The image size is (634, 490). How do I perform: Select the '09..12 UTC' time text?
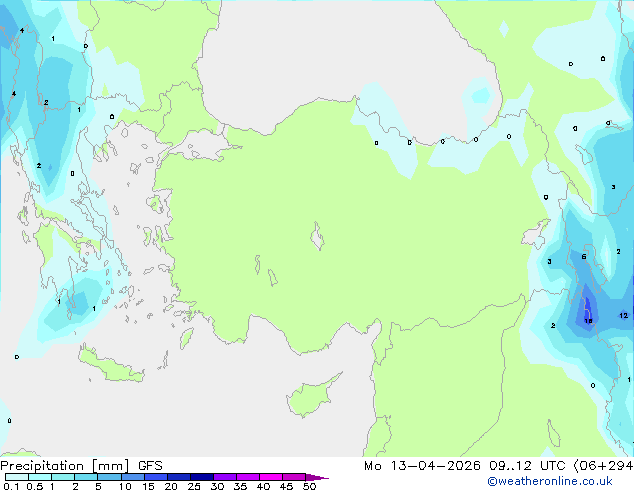527,466
